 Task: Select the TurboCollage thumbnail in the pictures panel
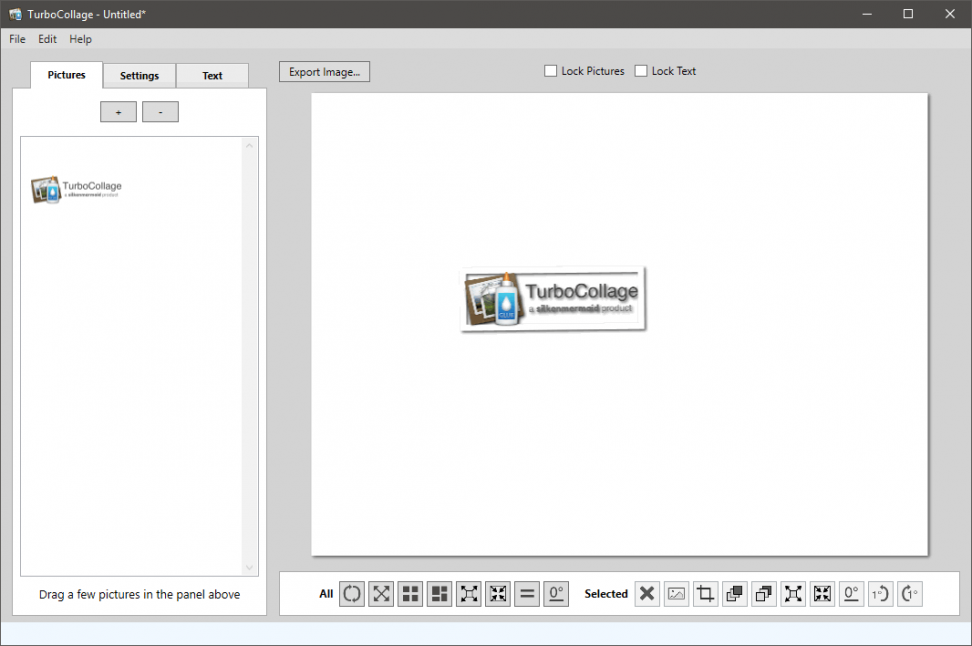(76, 188)
